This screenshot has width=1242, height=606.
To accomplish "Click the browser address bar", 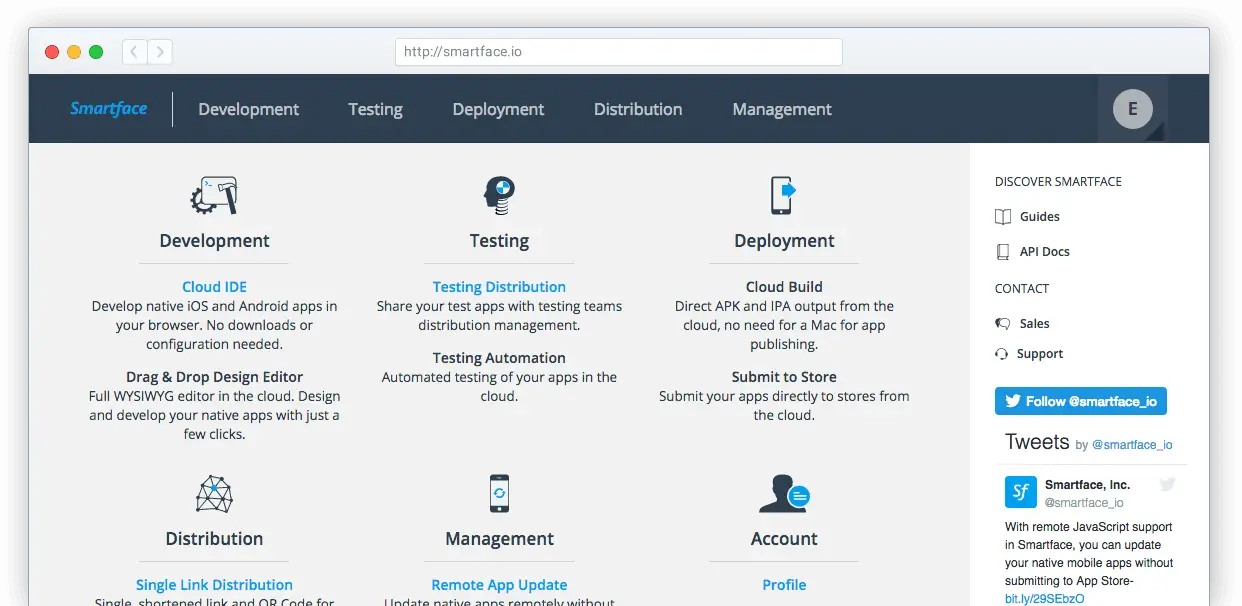I will (619, 52).
